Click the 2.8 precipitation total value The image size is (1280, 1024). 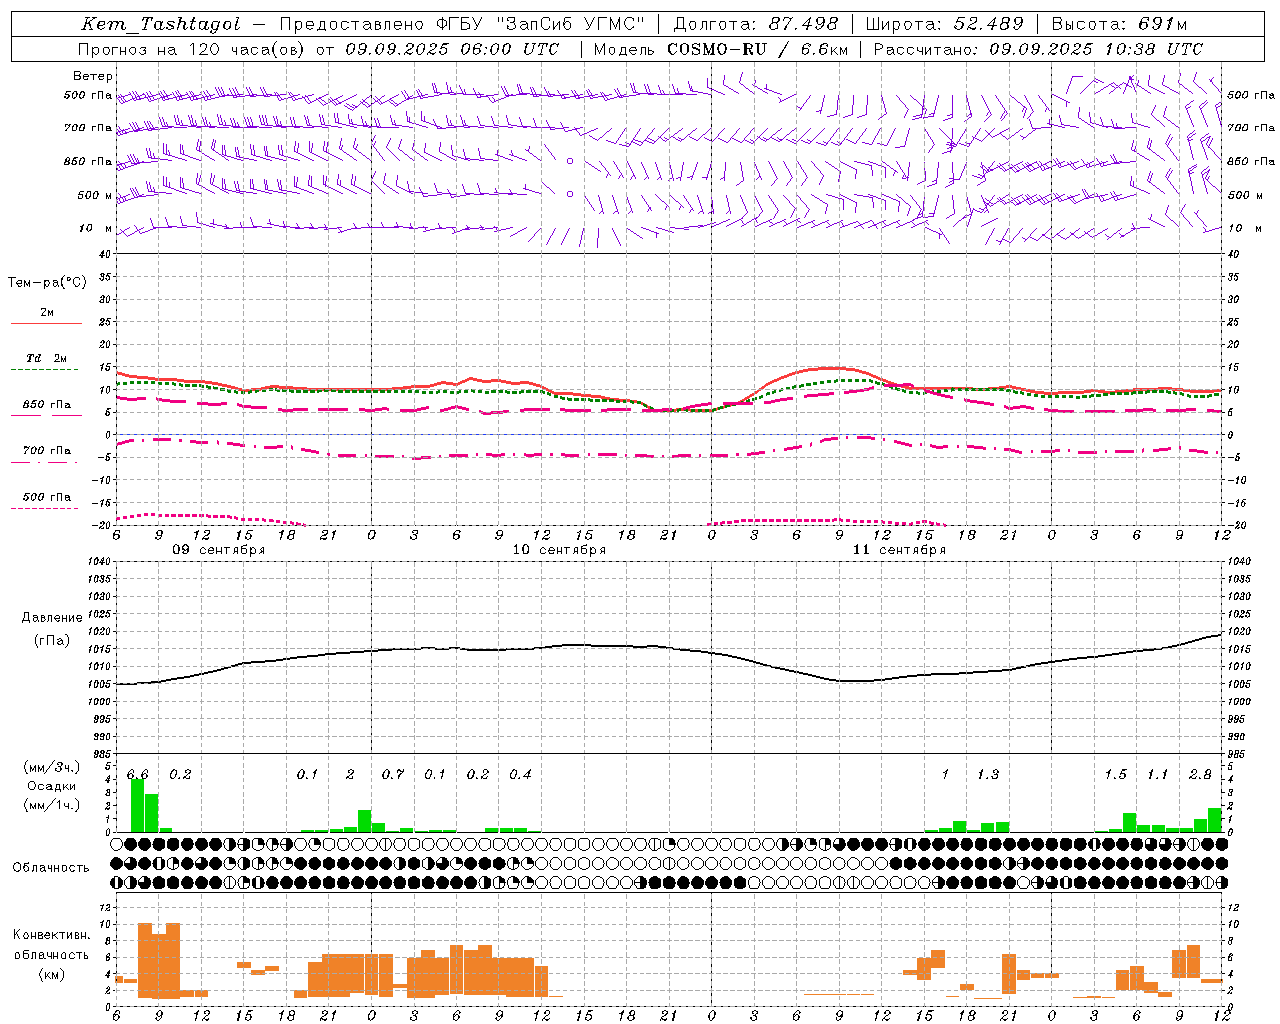tap(1200, 775)
